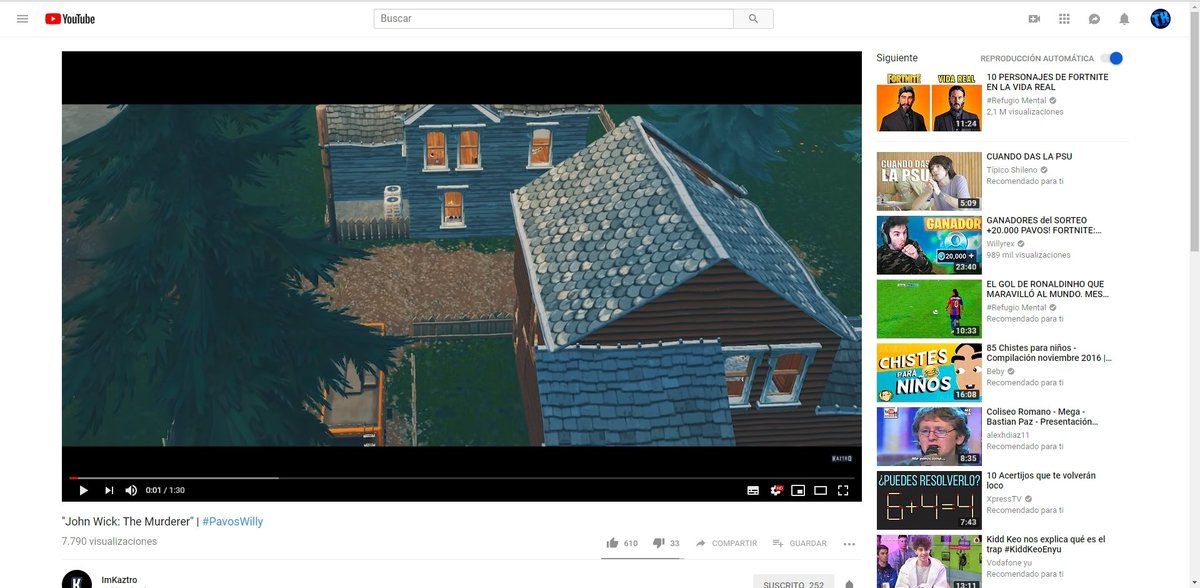This screenshot has height=588, width=1200.
Task: Open the 85 Chistes para niños thumbnail
Action: (929, 373)
